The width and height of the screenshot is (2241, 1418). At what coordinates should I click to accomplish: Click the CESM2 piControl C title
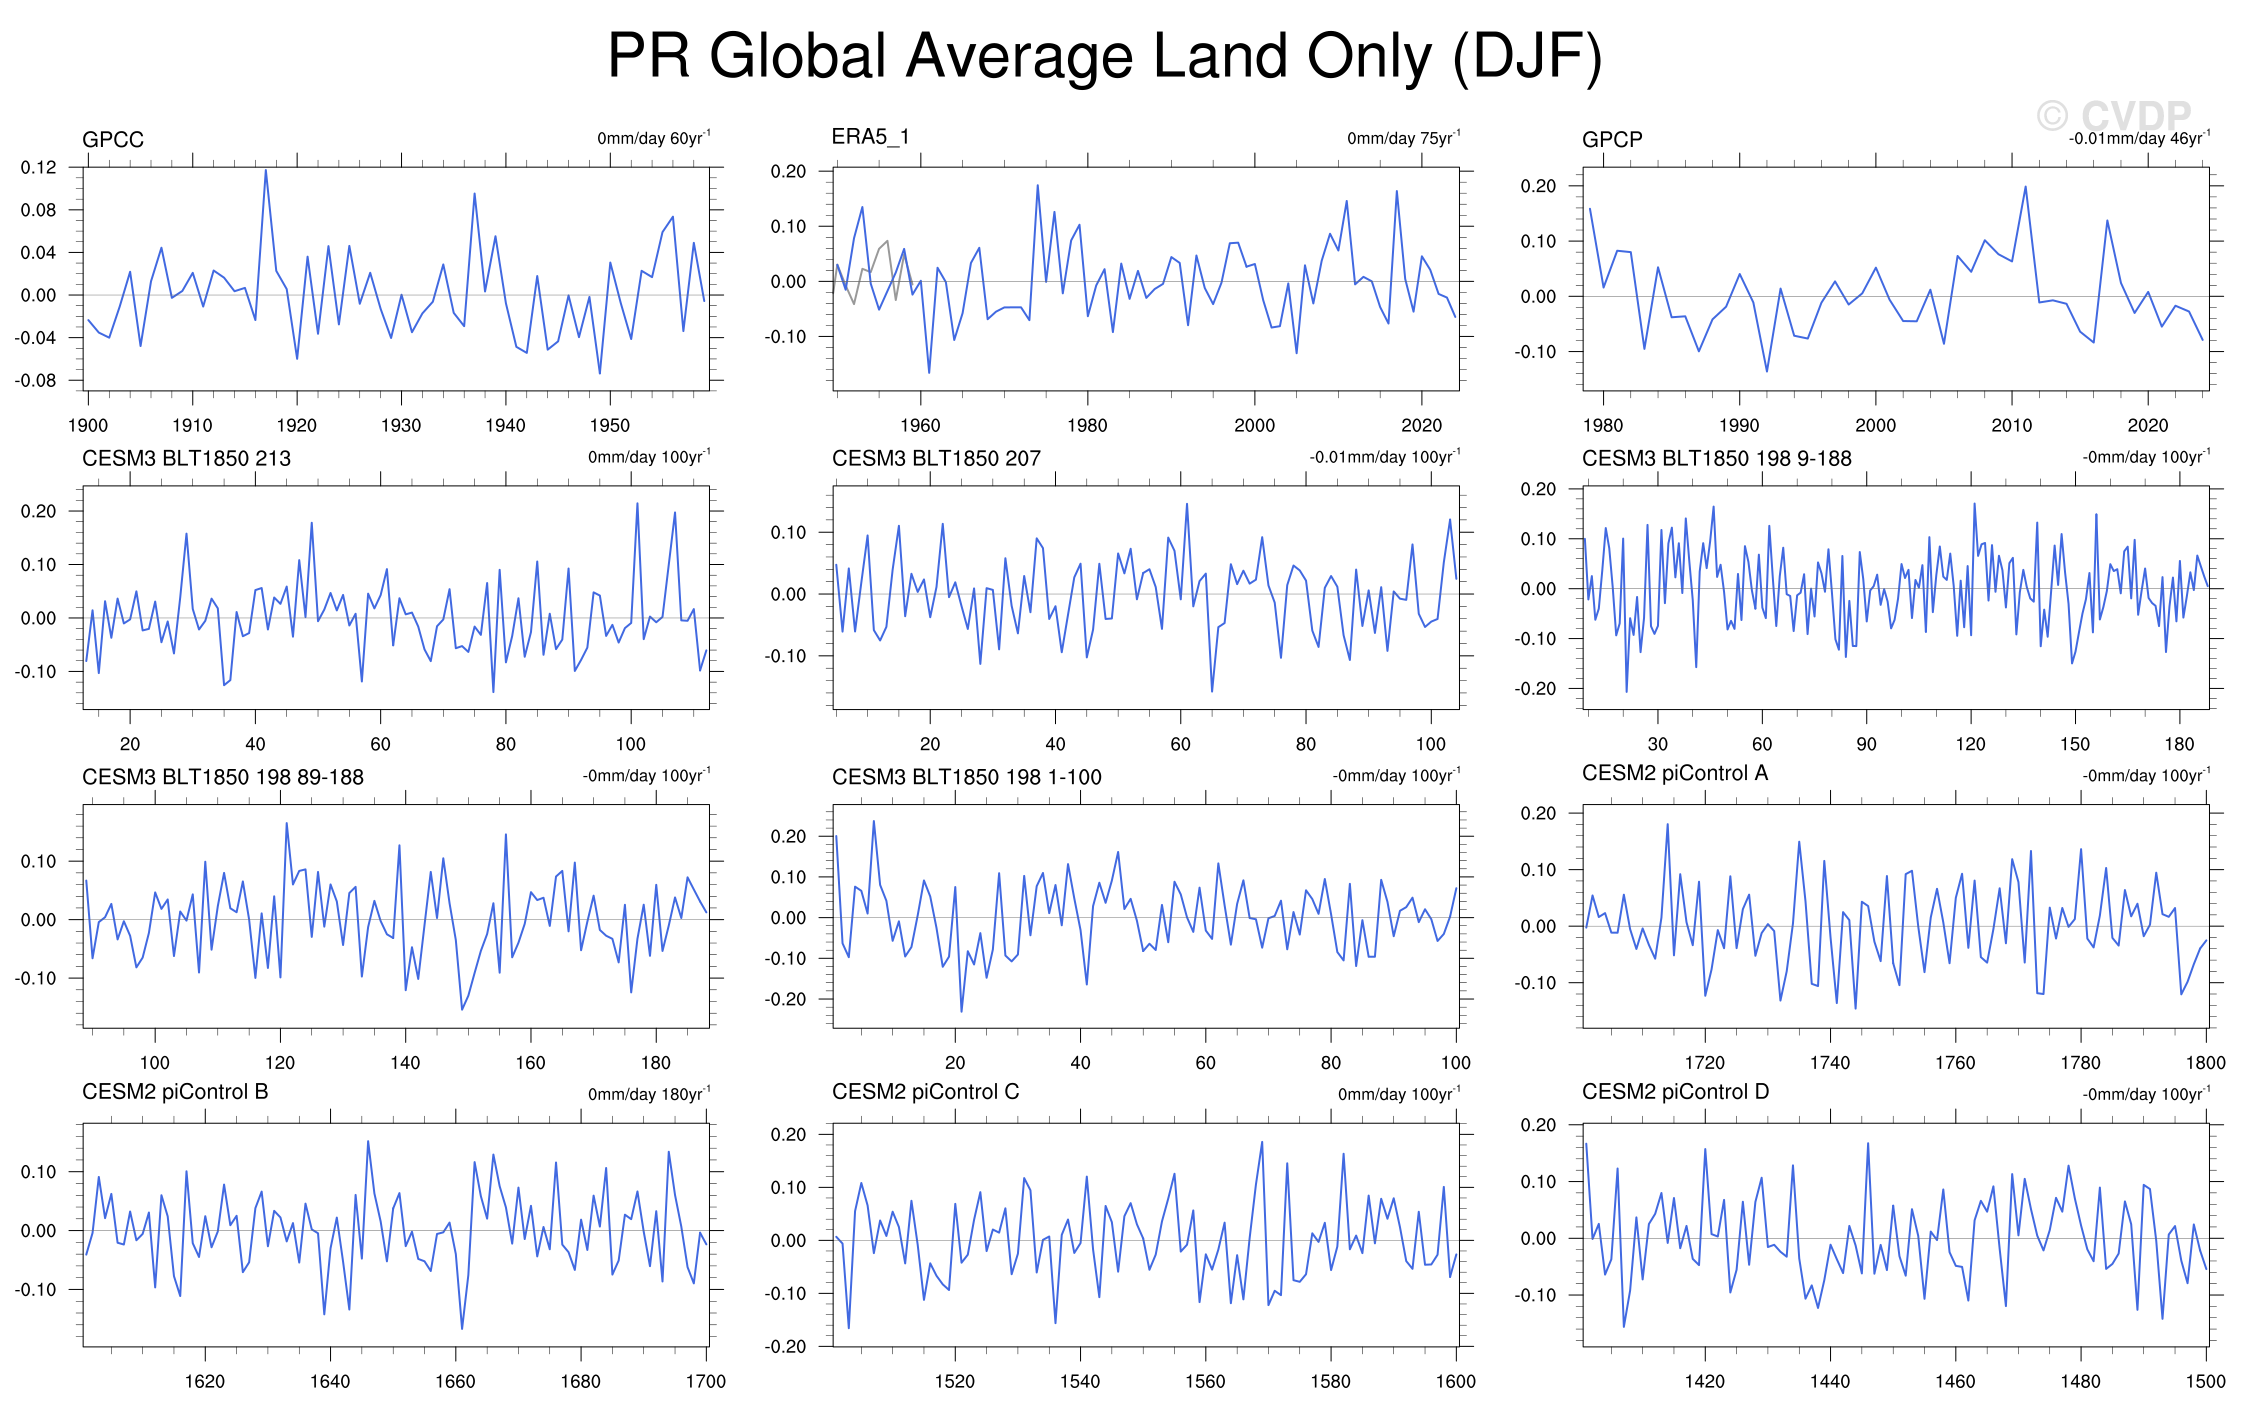(925, 1092)
